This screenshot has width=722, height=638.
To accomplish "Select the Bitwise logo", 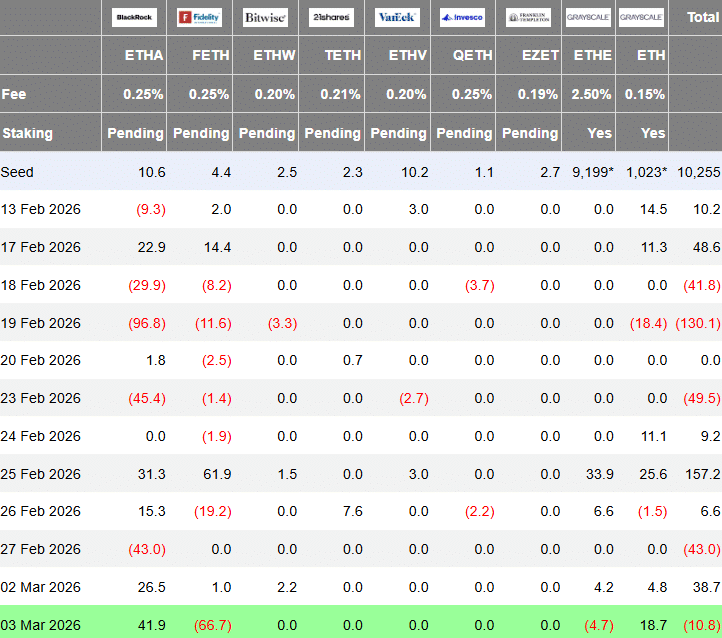I will tap(265, 17).
